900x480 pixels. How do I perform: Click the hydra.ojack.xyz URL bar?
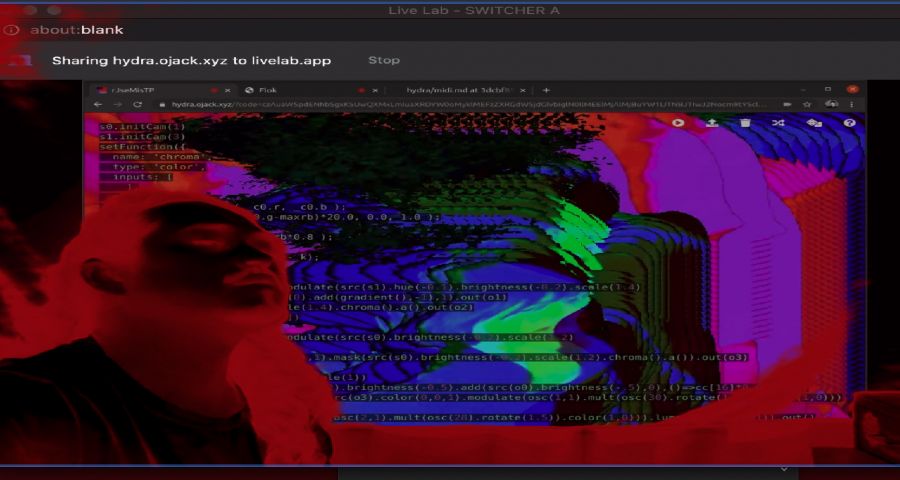pyautogui.click(x=468, y=104)
